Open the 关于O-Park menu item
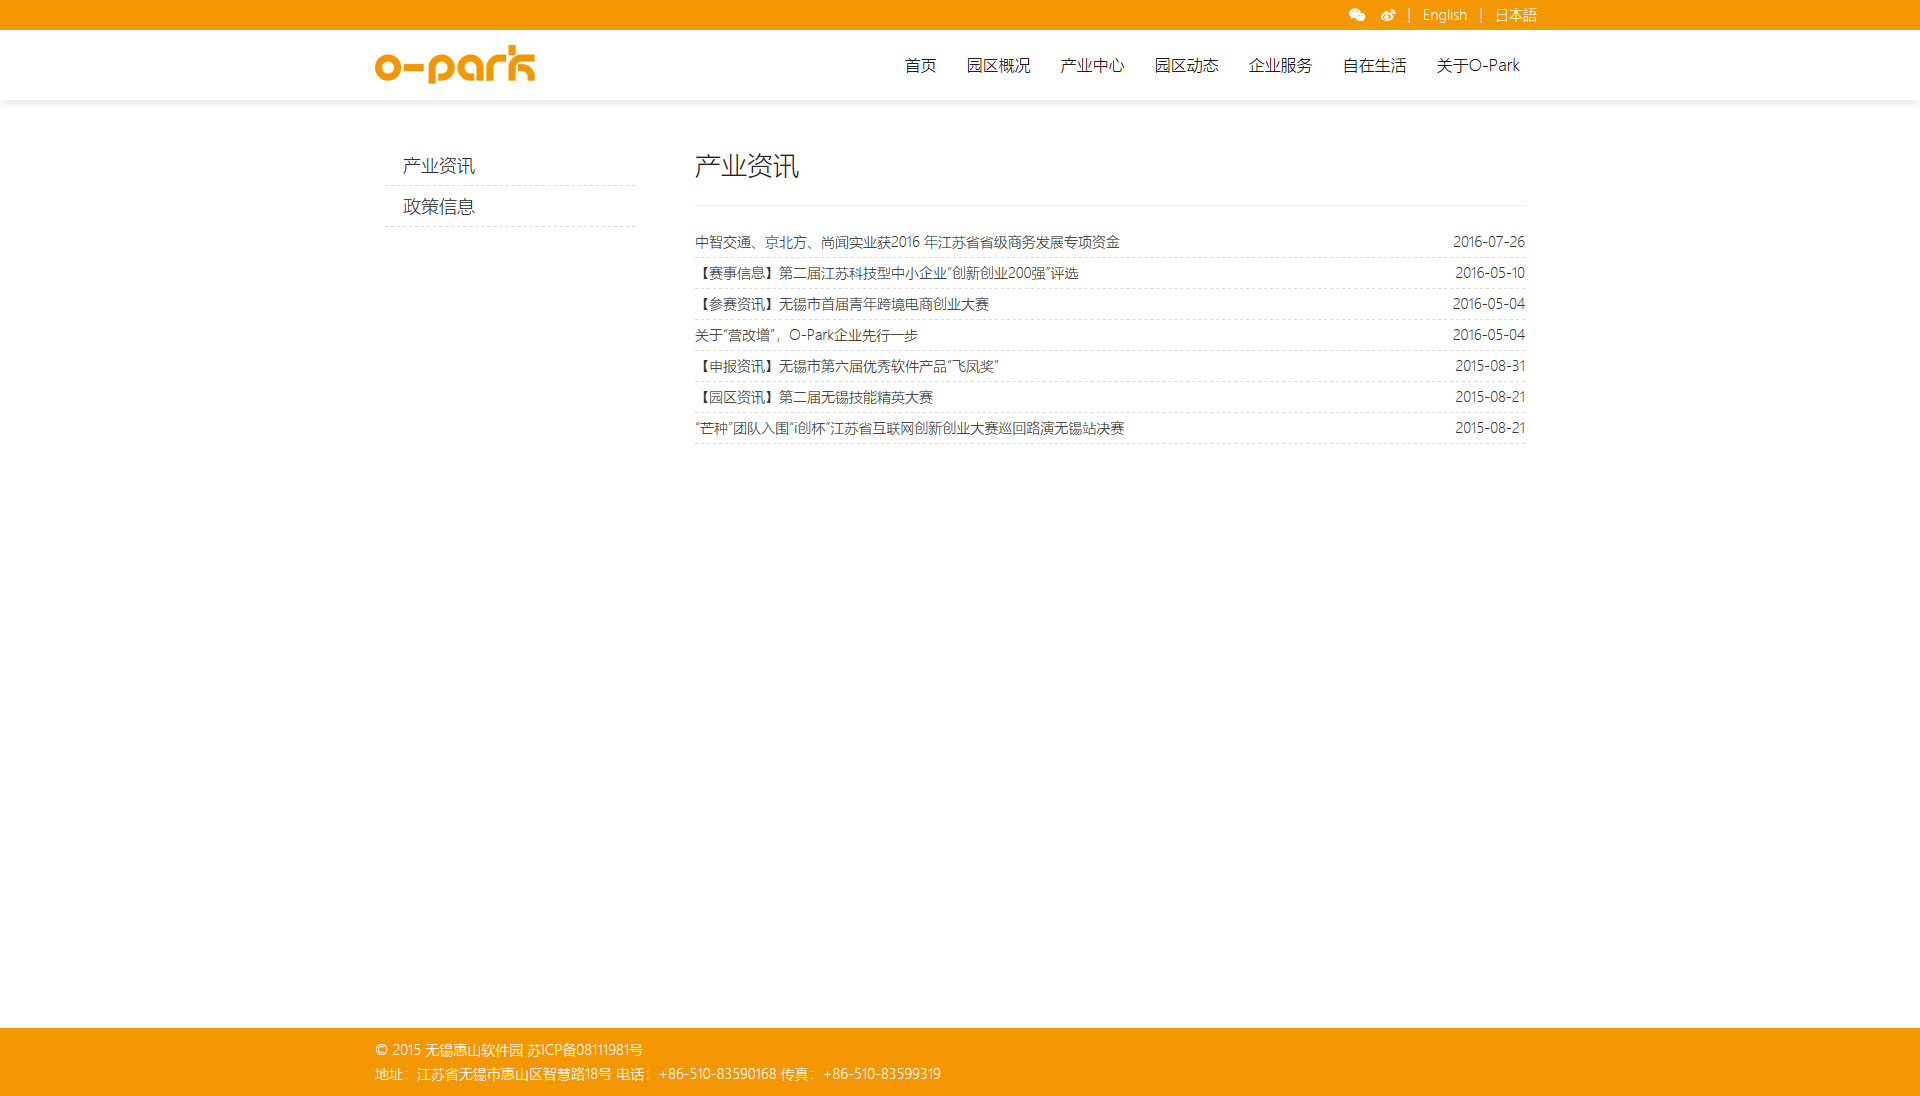 tap(1477, 65)
